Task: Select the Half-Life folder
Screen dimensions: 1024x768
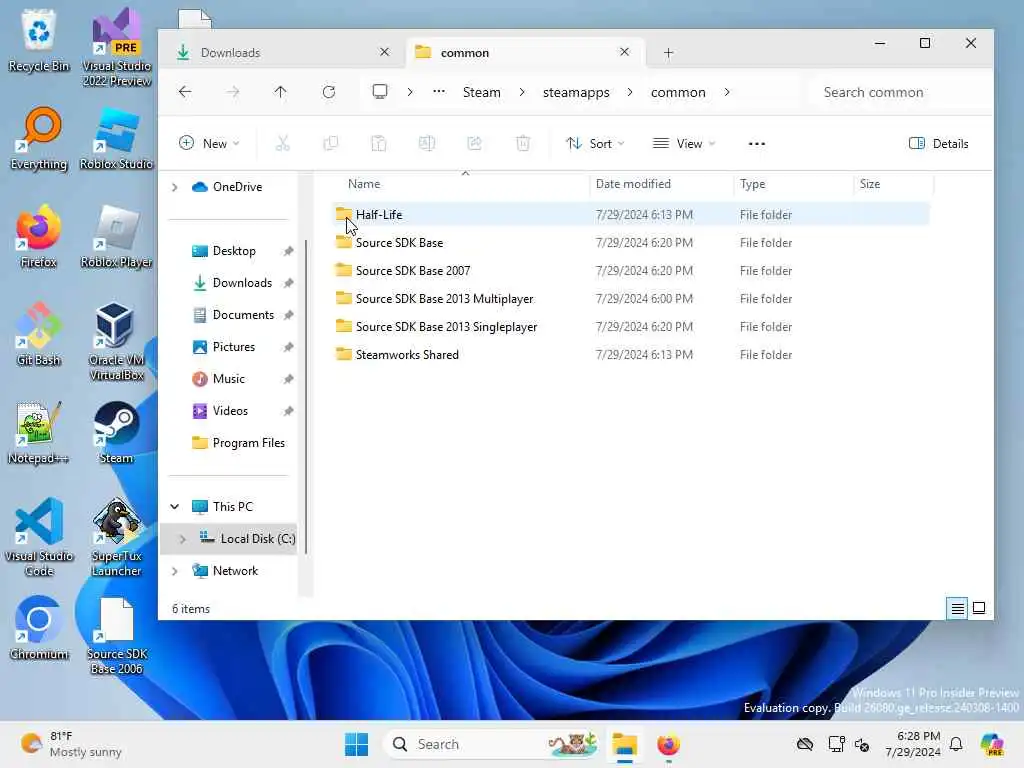Action: pos(632,215)
